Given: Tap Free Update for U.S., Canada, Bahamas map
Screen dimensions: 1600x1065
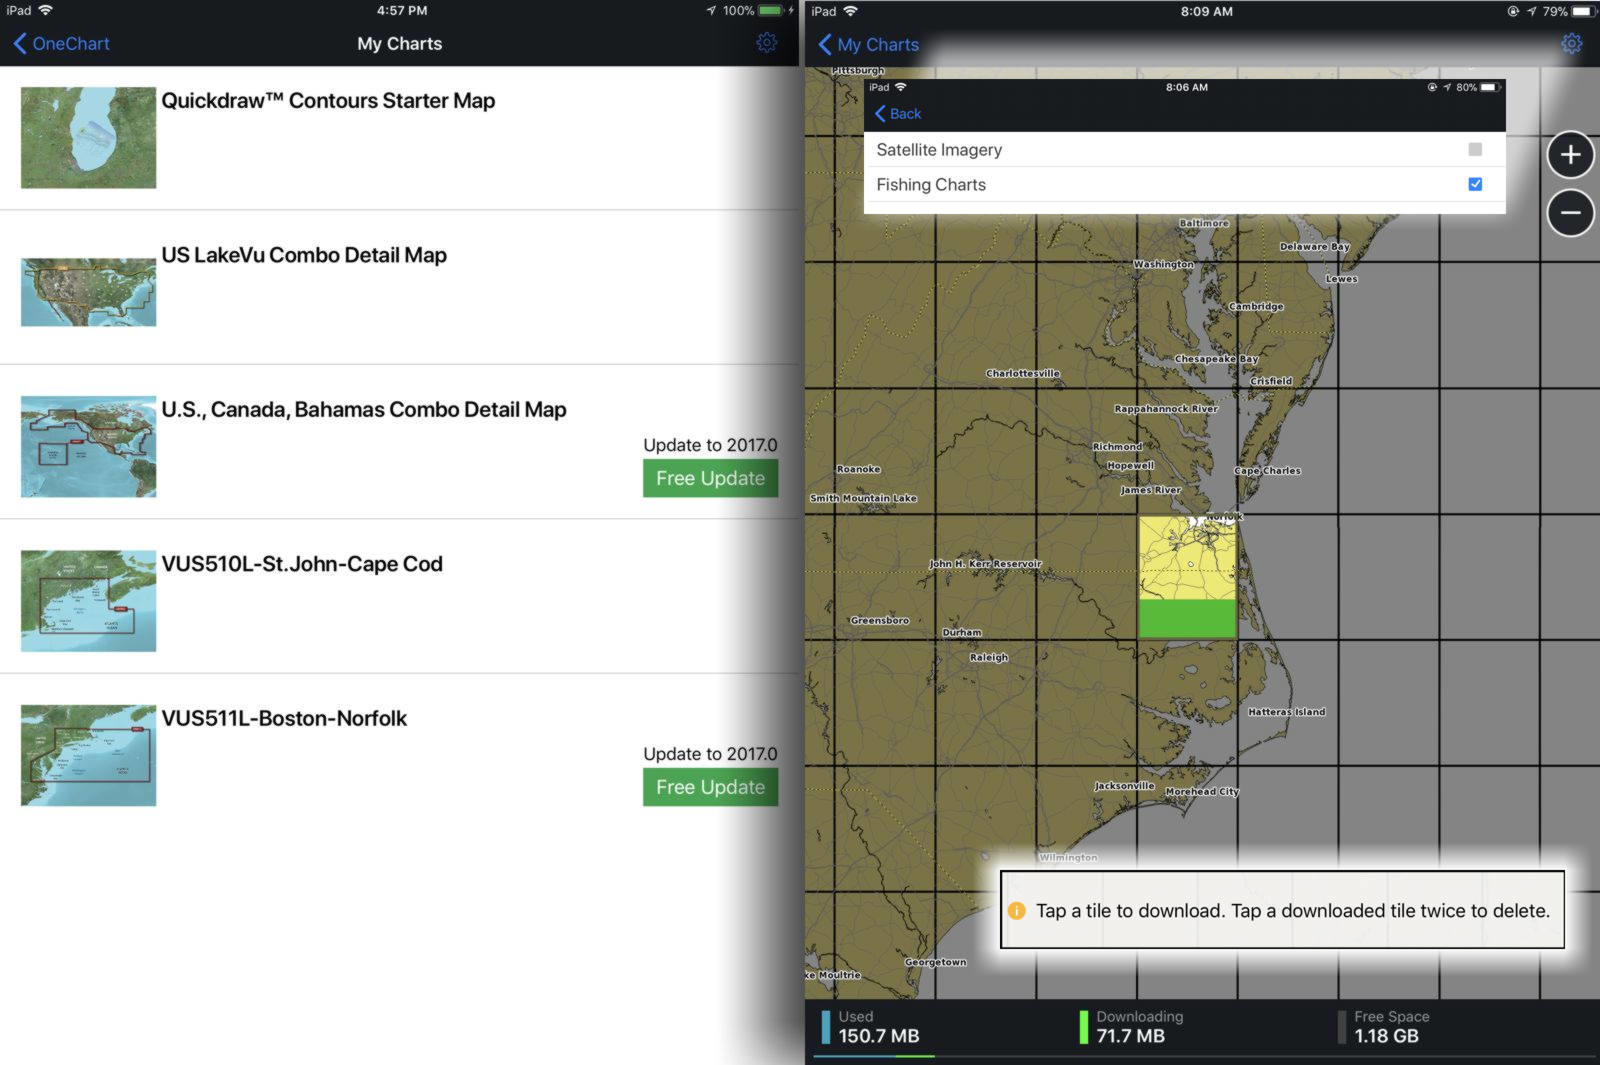Looking at the screenshot, I should coord(710,478).
